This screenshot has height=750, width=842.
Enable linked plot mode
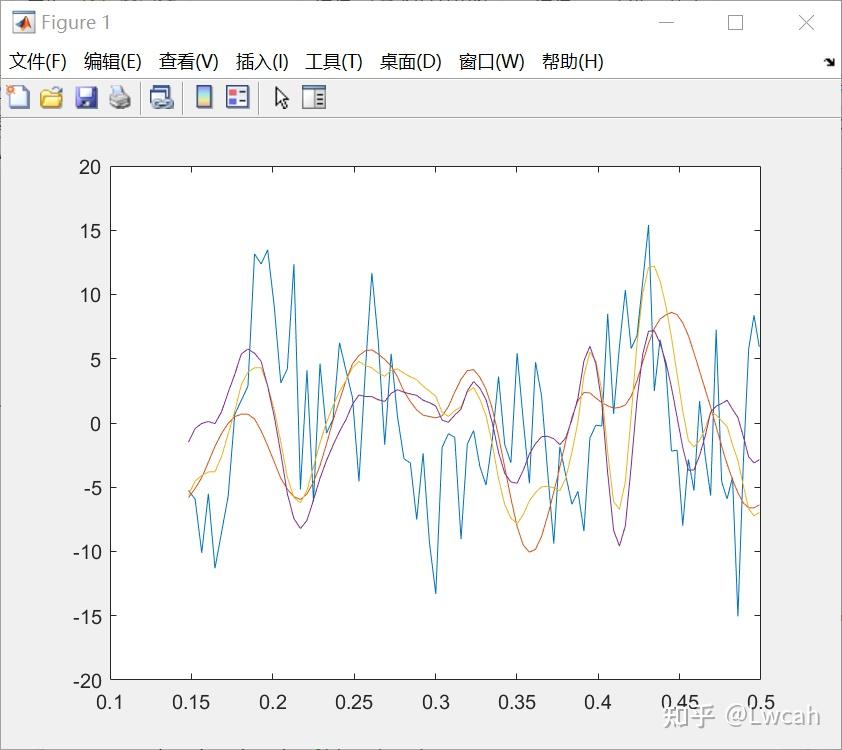(x=162, y=97)
